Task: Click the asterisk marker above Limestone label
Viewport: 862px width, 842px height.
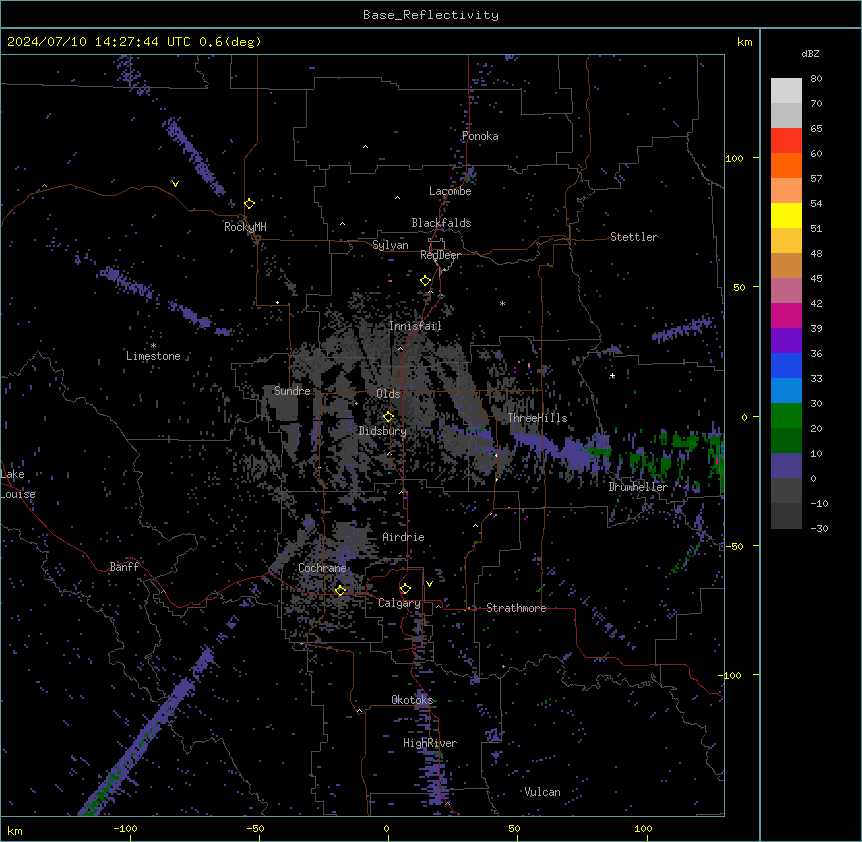Action: (x=153, y=346)
